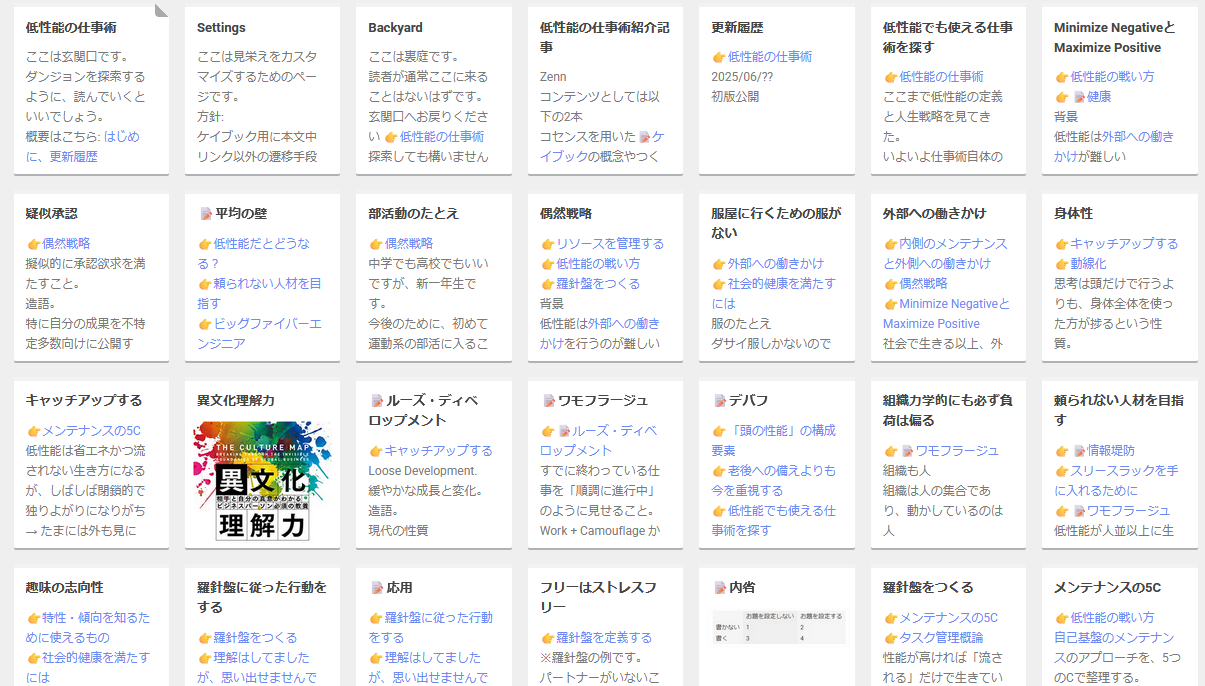Click リソースを管理する link in 偶然戦略 card
Image resolution: width=1205 pixels, height=686 pixels.
tap(610, 243)
